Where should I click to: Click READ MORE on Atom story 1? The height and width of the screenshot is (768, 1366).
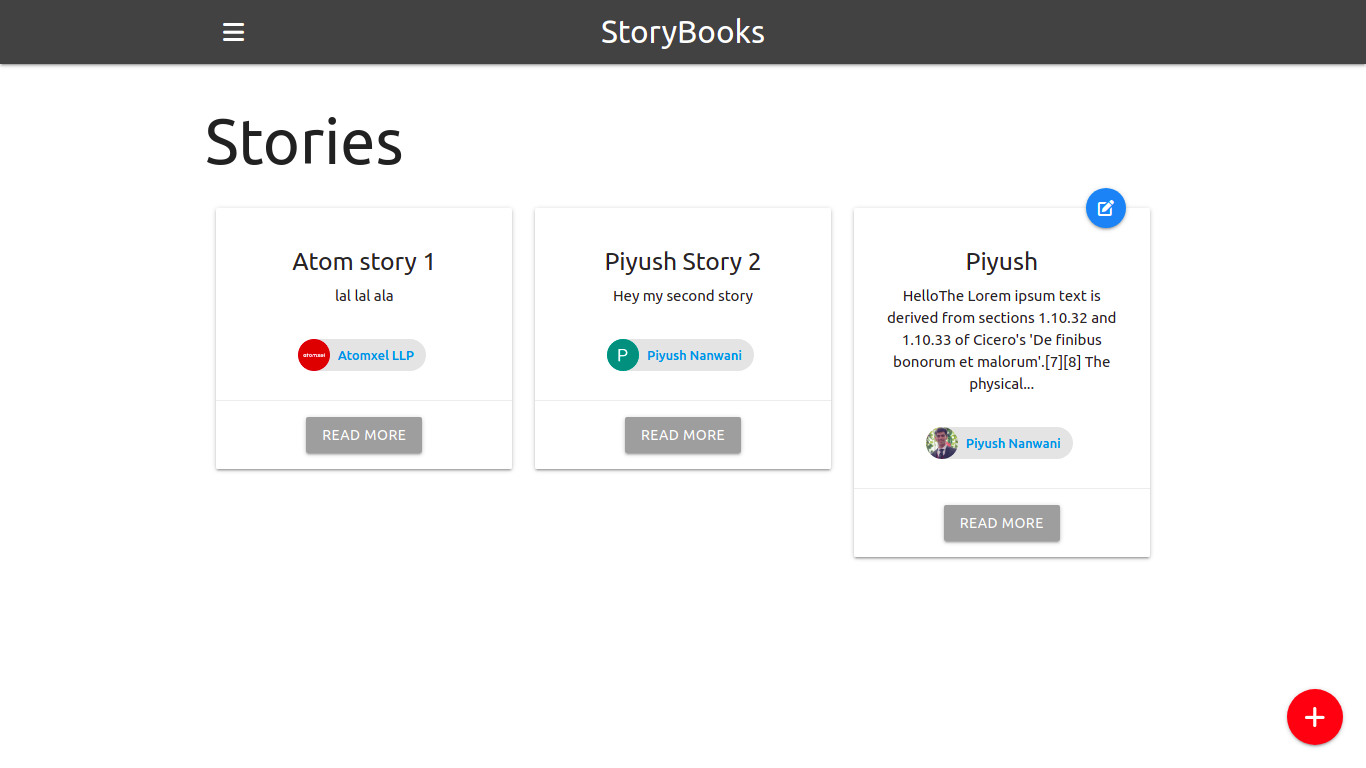pyautogui.click(x=363, y=435)
